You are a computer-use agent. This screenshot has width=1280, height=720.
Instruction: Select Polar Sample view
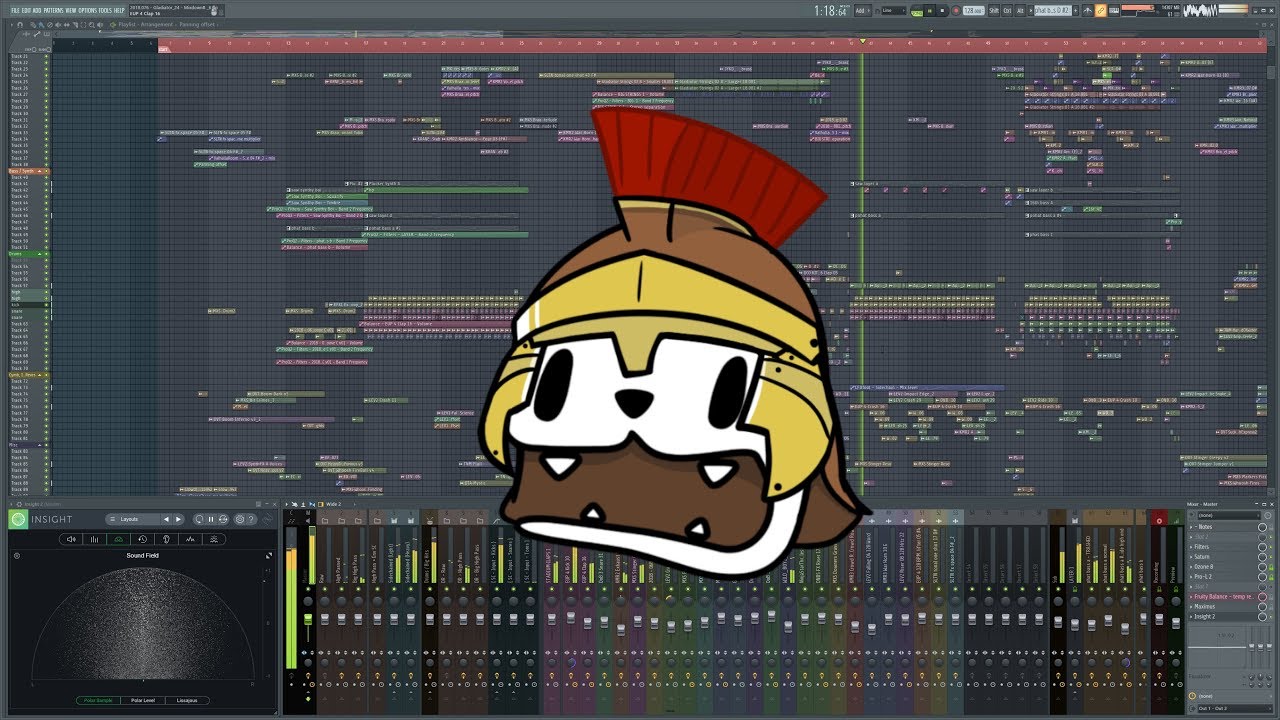(98, 700)
